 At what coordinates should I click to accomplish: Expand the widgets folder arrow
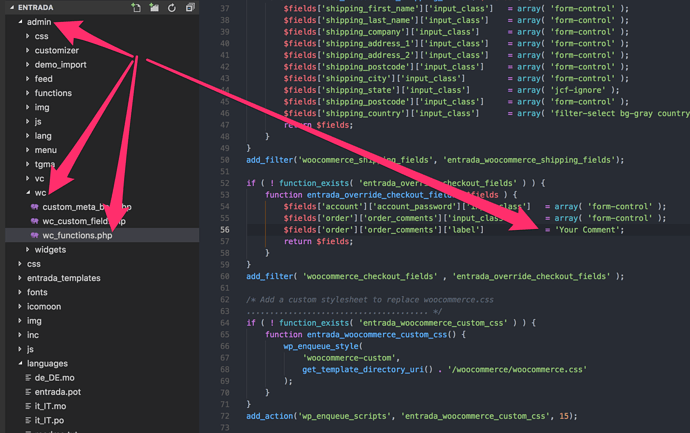pyautogui.click(x=28, y=250)
